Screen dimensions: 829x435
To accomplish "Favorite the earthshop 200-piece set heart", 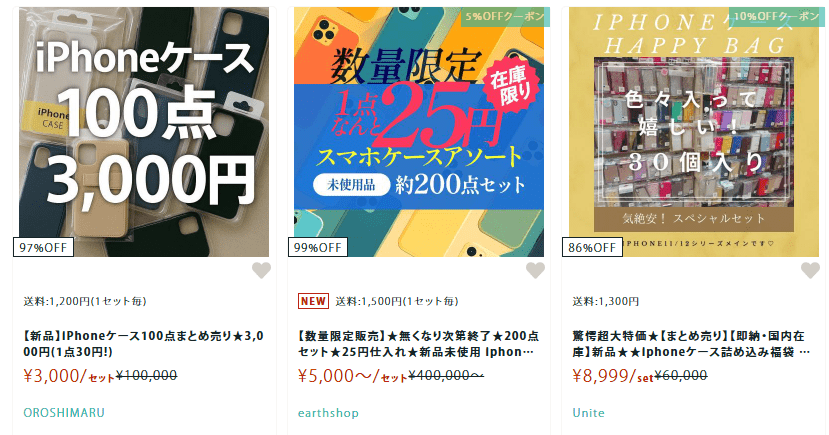I will [x=536, y=270].
